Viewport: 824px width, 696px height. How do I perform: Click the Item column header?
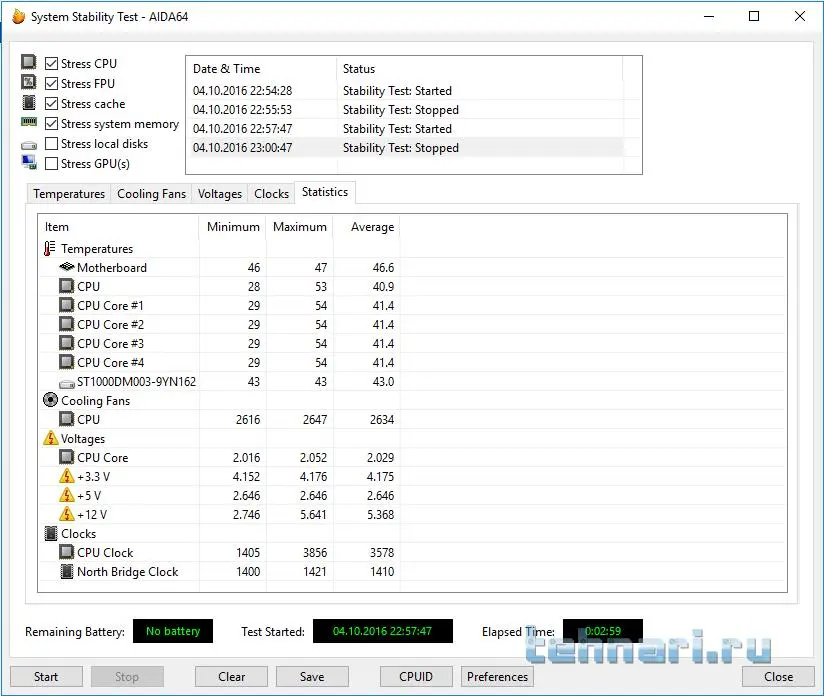point(119,227)
